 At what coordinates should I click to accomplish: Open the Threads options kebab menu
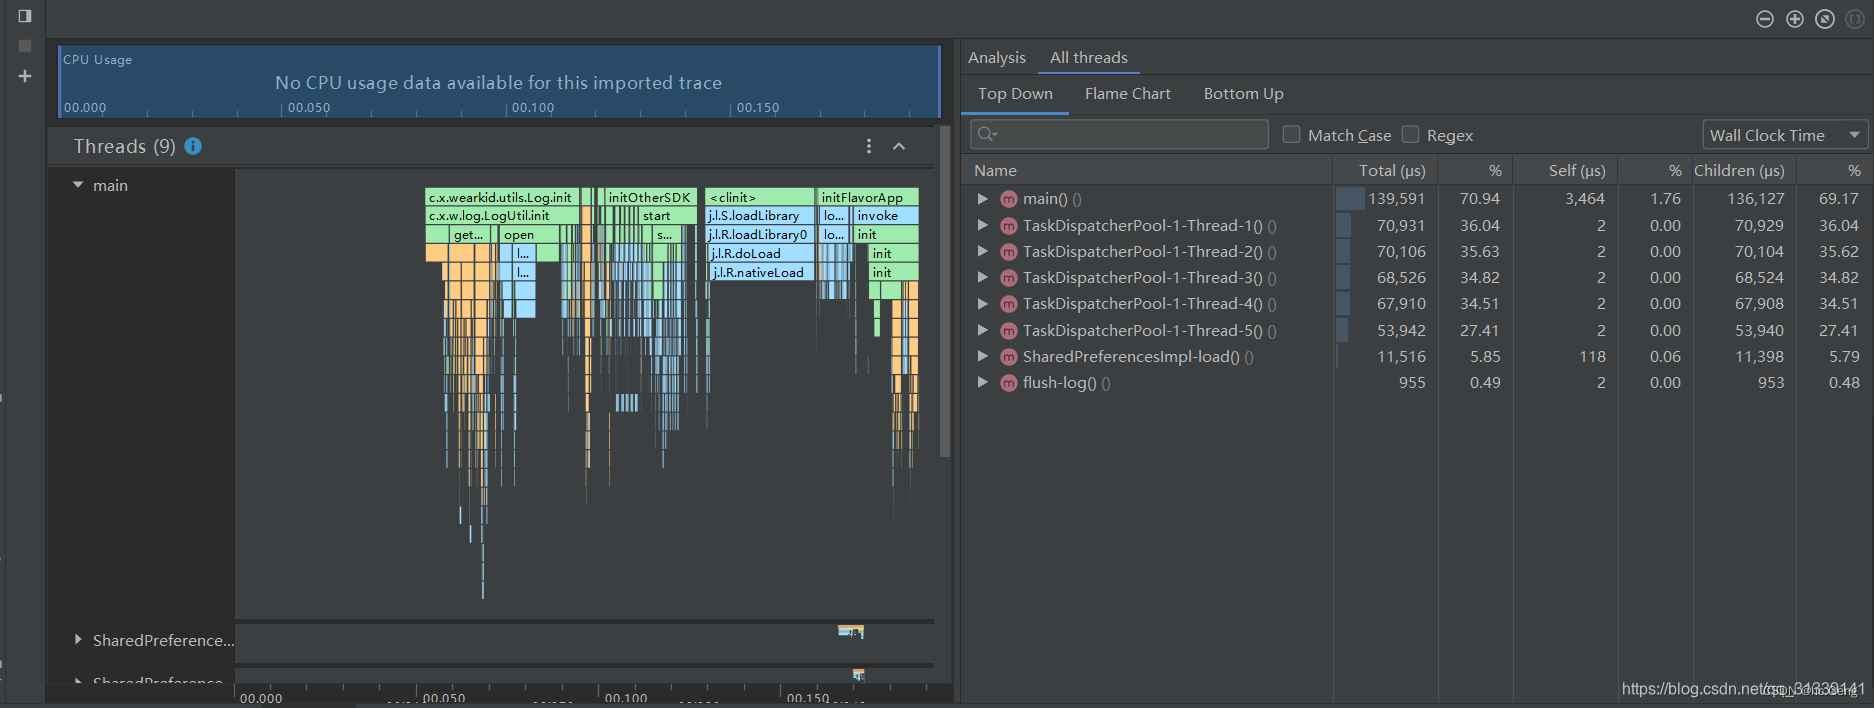coord(868,146)
